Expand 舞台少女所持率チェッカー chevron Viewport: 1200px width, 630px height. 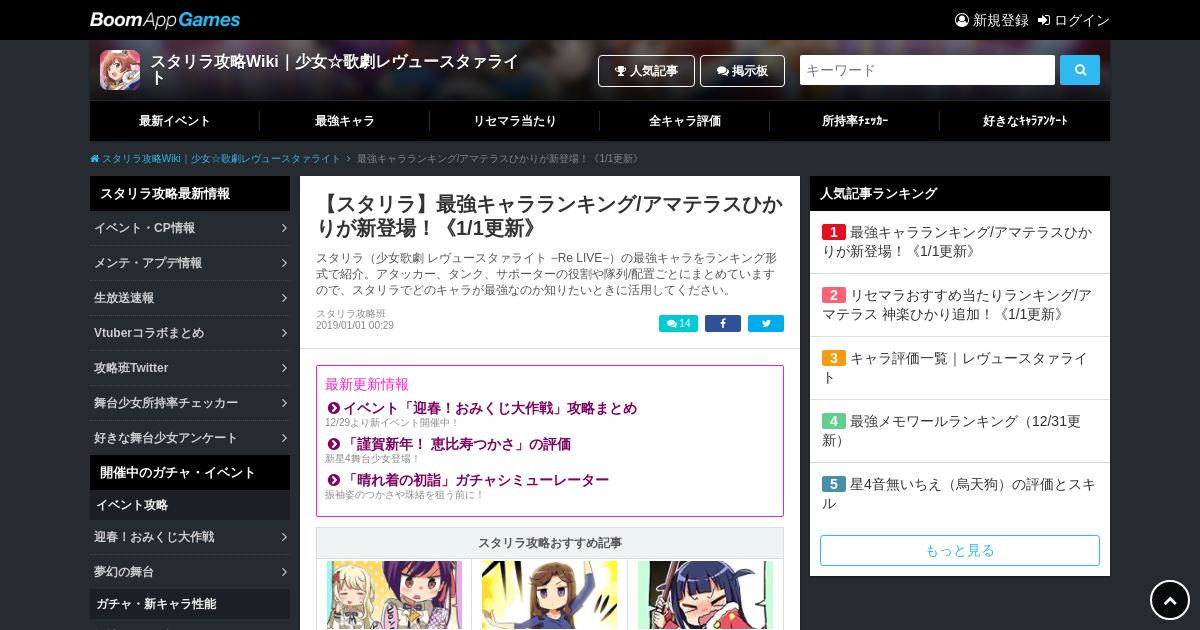tap(284, 403)
